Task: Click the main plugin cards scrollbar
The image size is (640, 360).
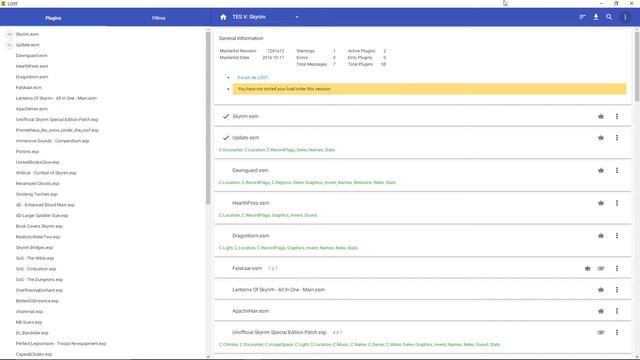Action: pyautogui.click(x=637, y=67)
